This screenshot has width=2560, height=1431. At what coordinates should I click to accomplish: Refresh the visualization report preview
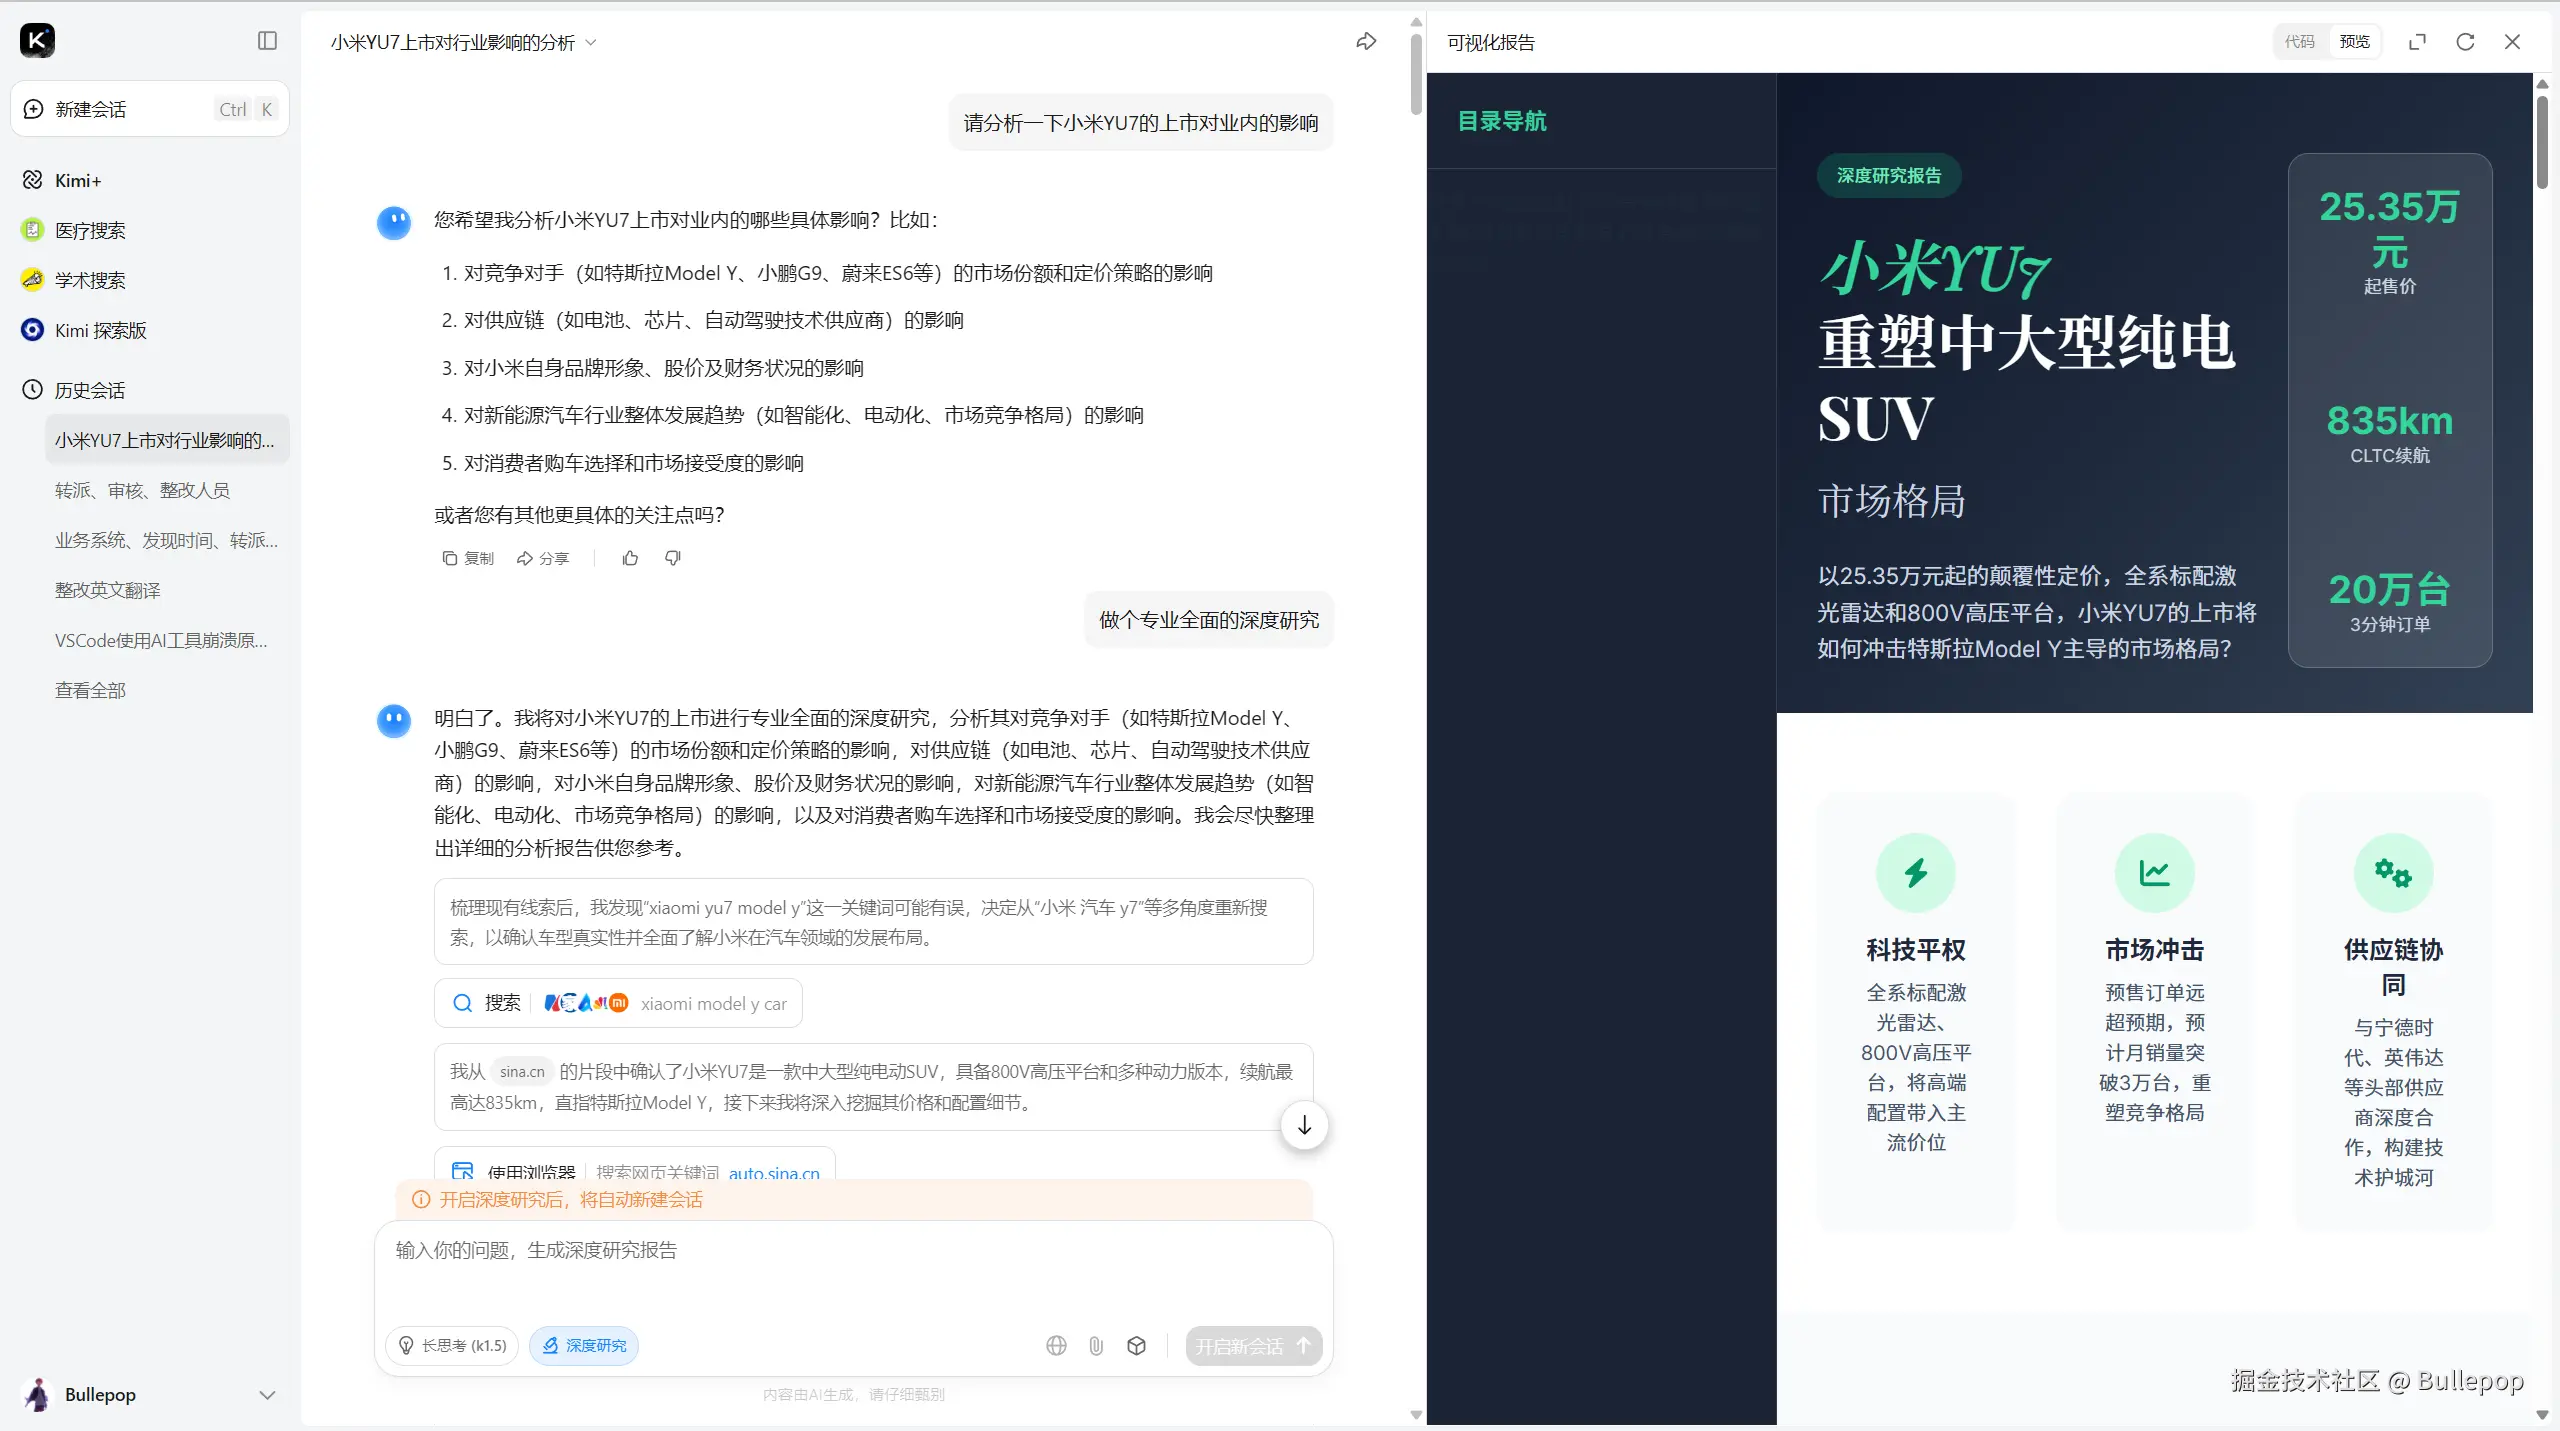(x=2465, y=42)
